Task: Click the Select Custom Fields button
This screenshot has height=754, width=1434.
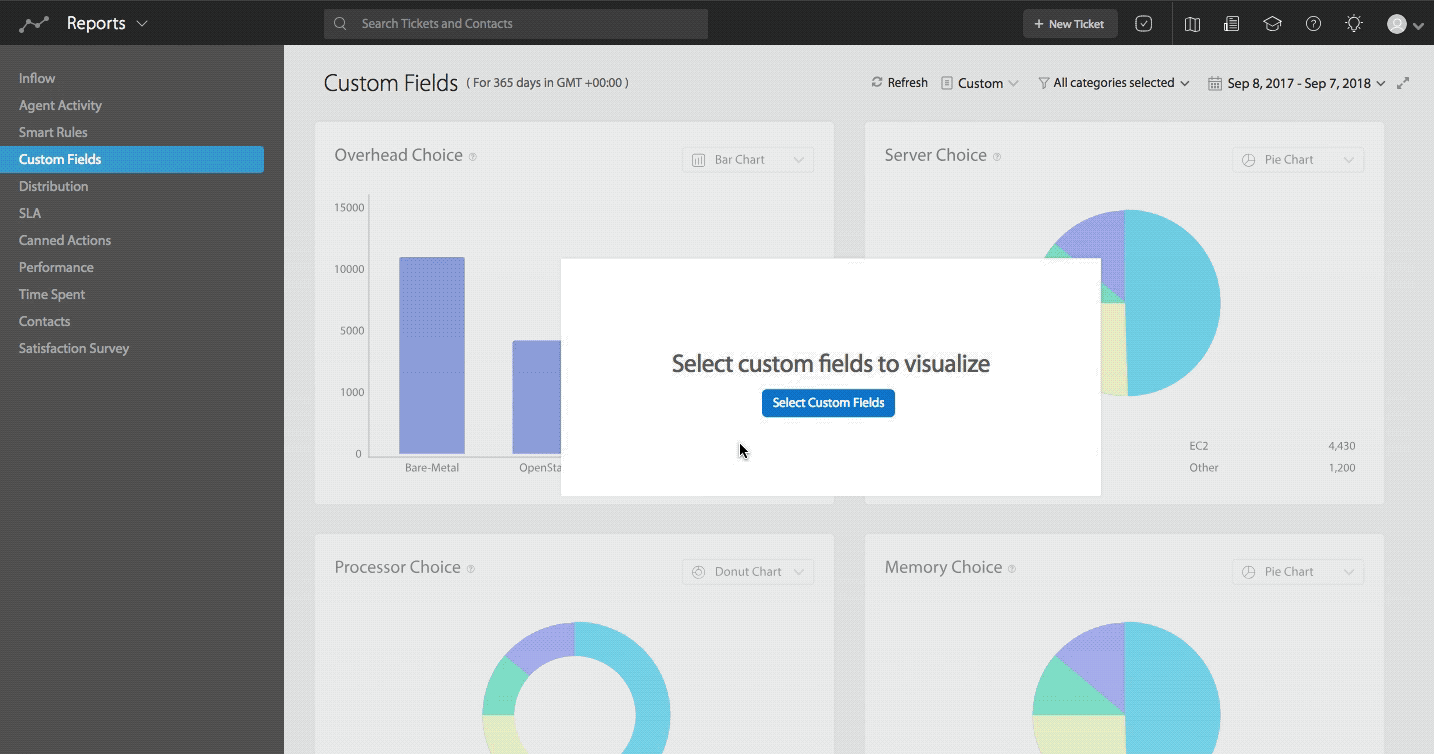Action: click(x=828, y=403)
